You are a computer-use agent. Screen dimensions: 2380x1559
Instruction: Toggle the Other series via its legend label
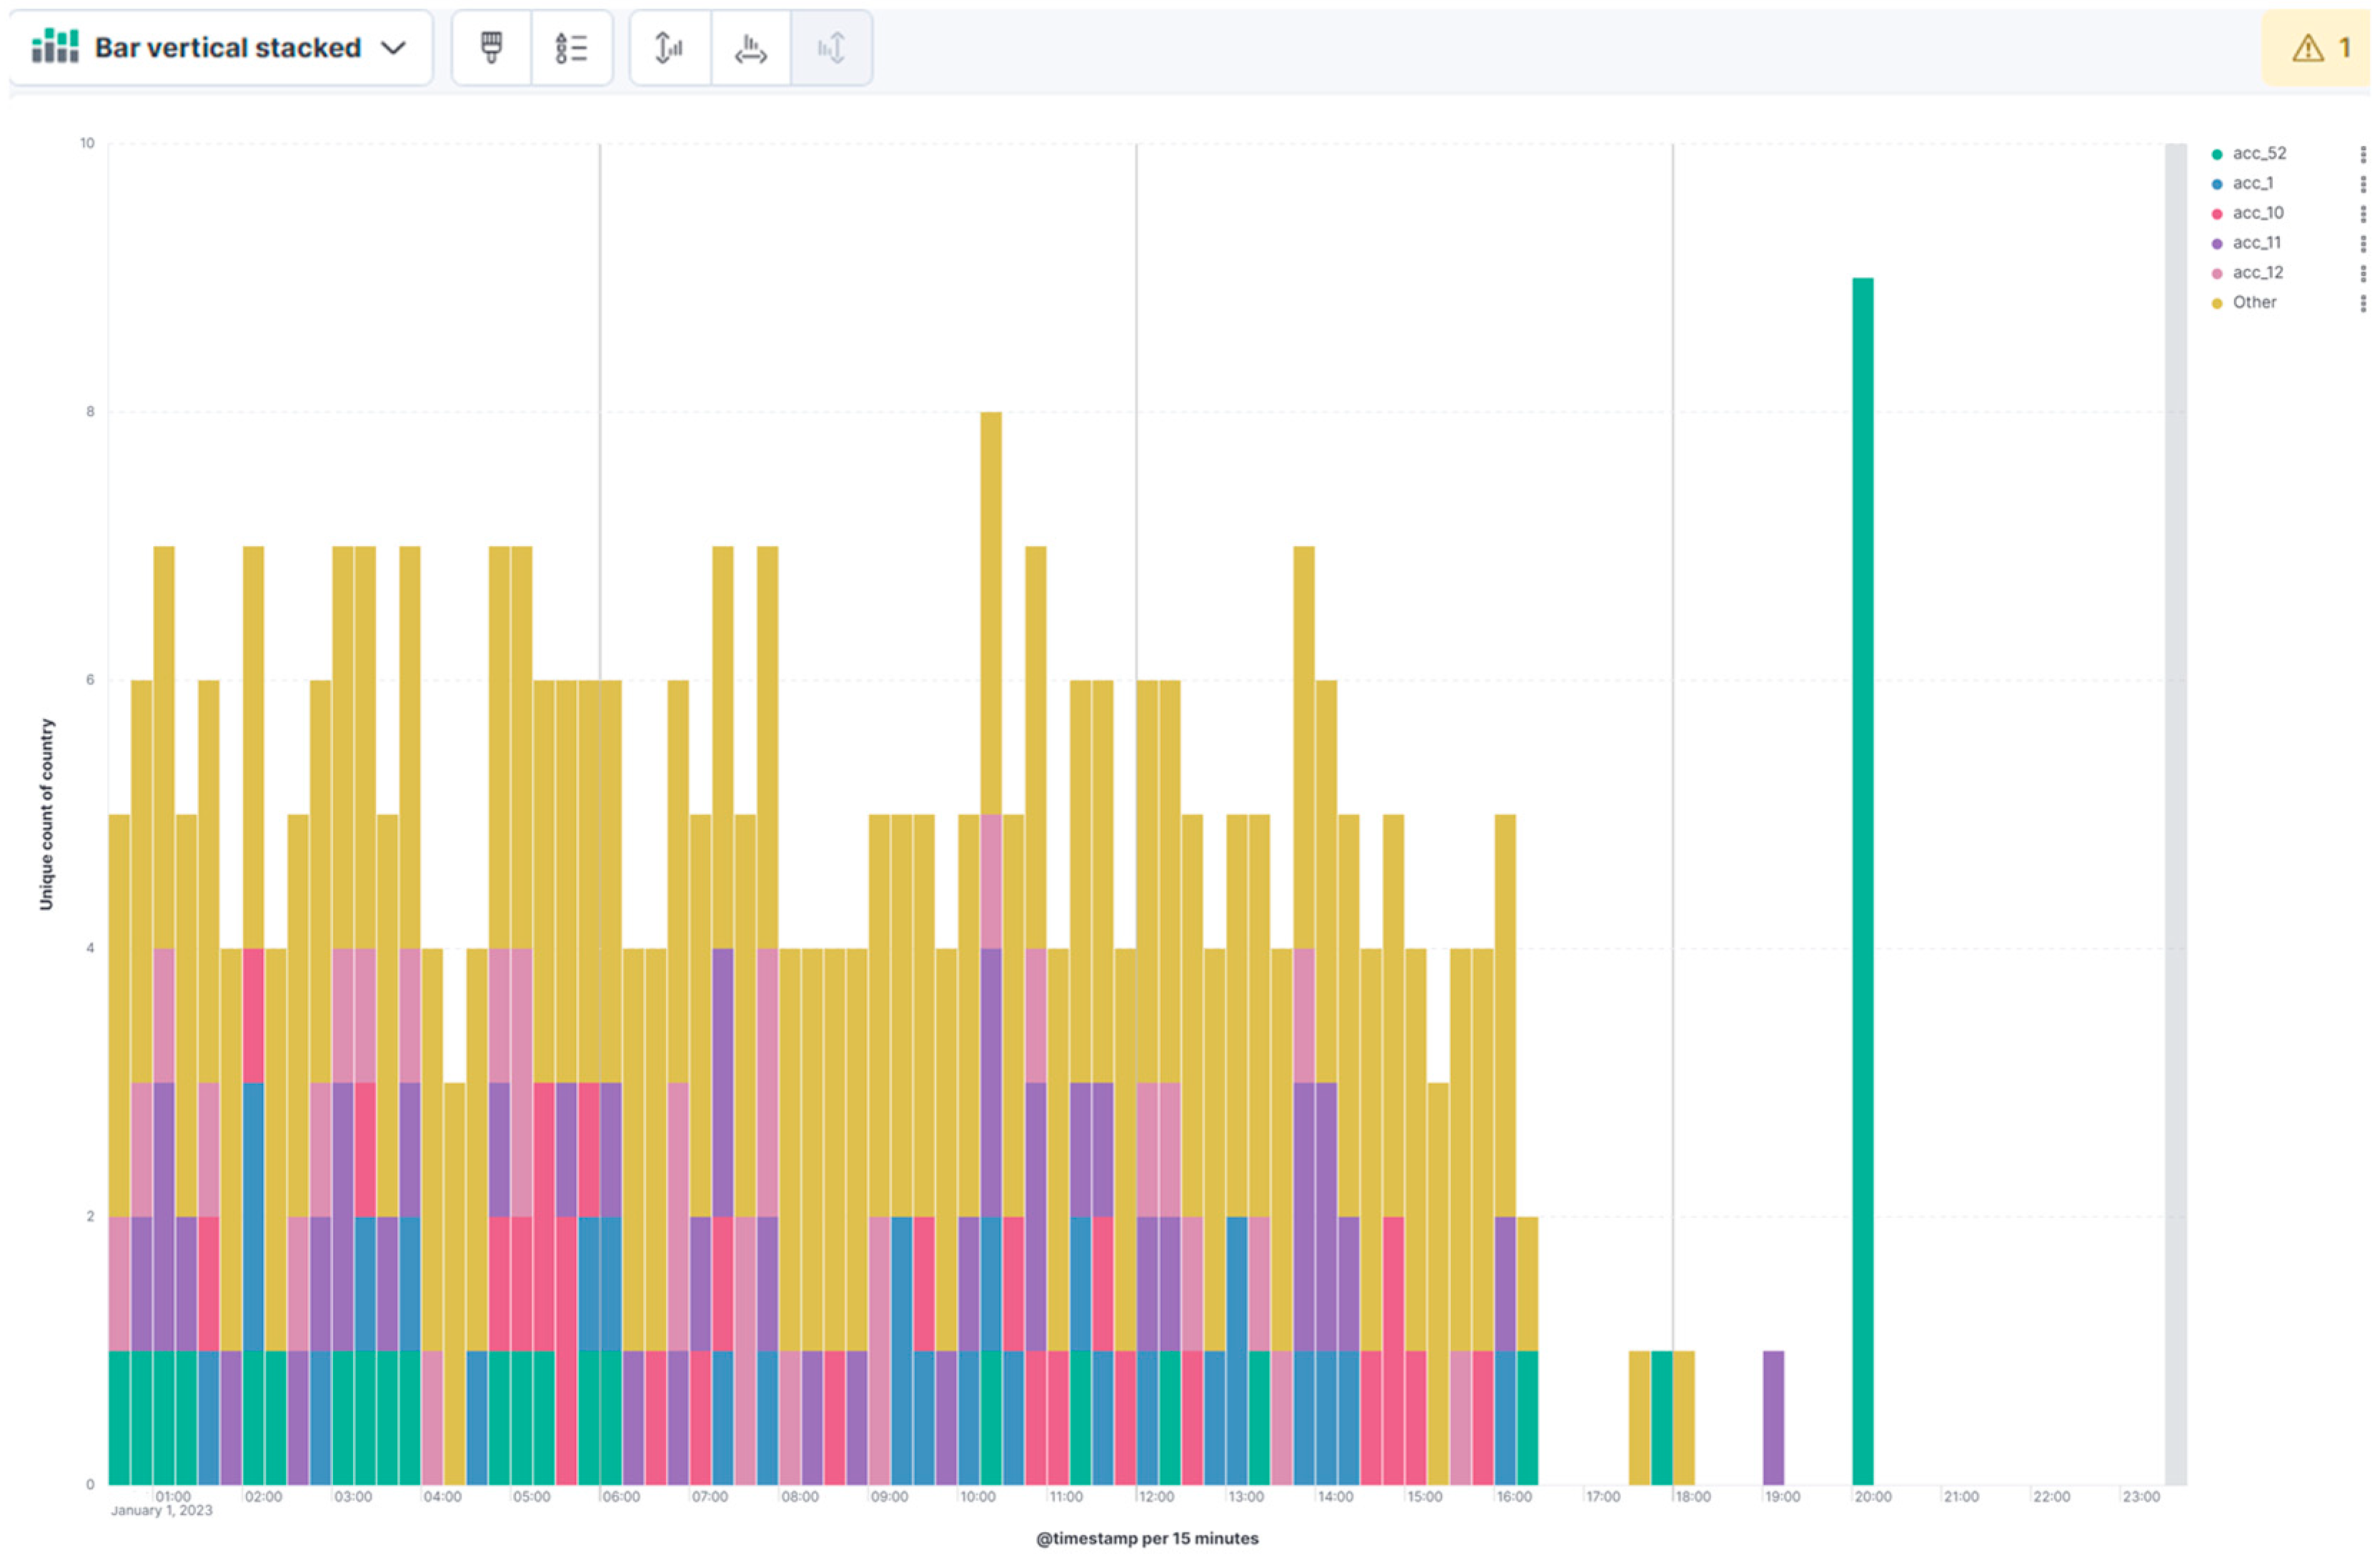(x=2254, y=302)
